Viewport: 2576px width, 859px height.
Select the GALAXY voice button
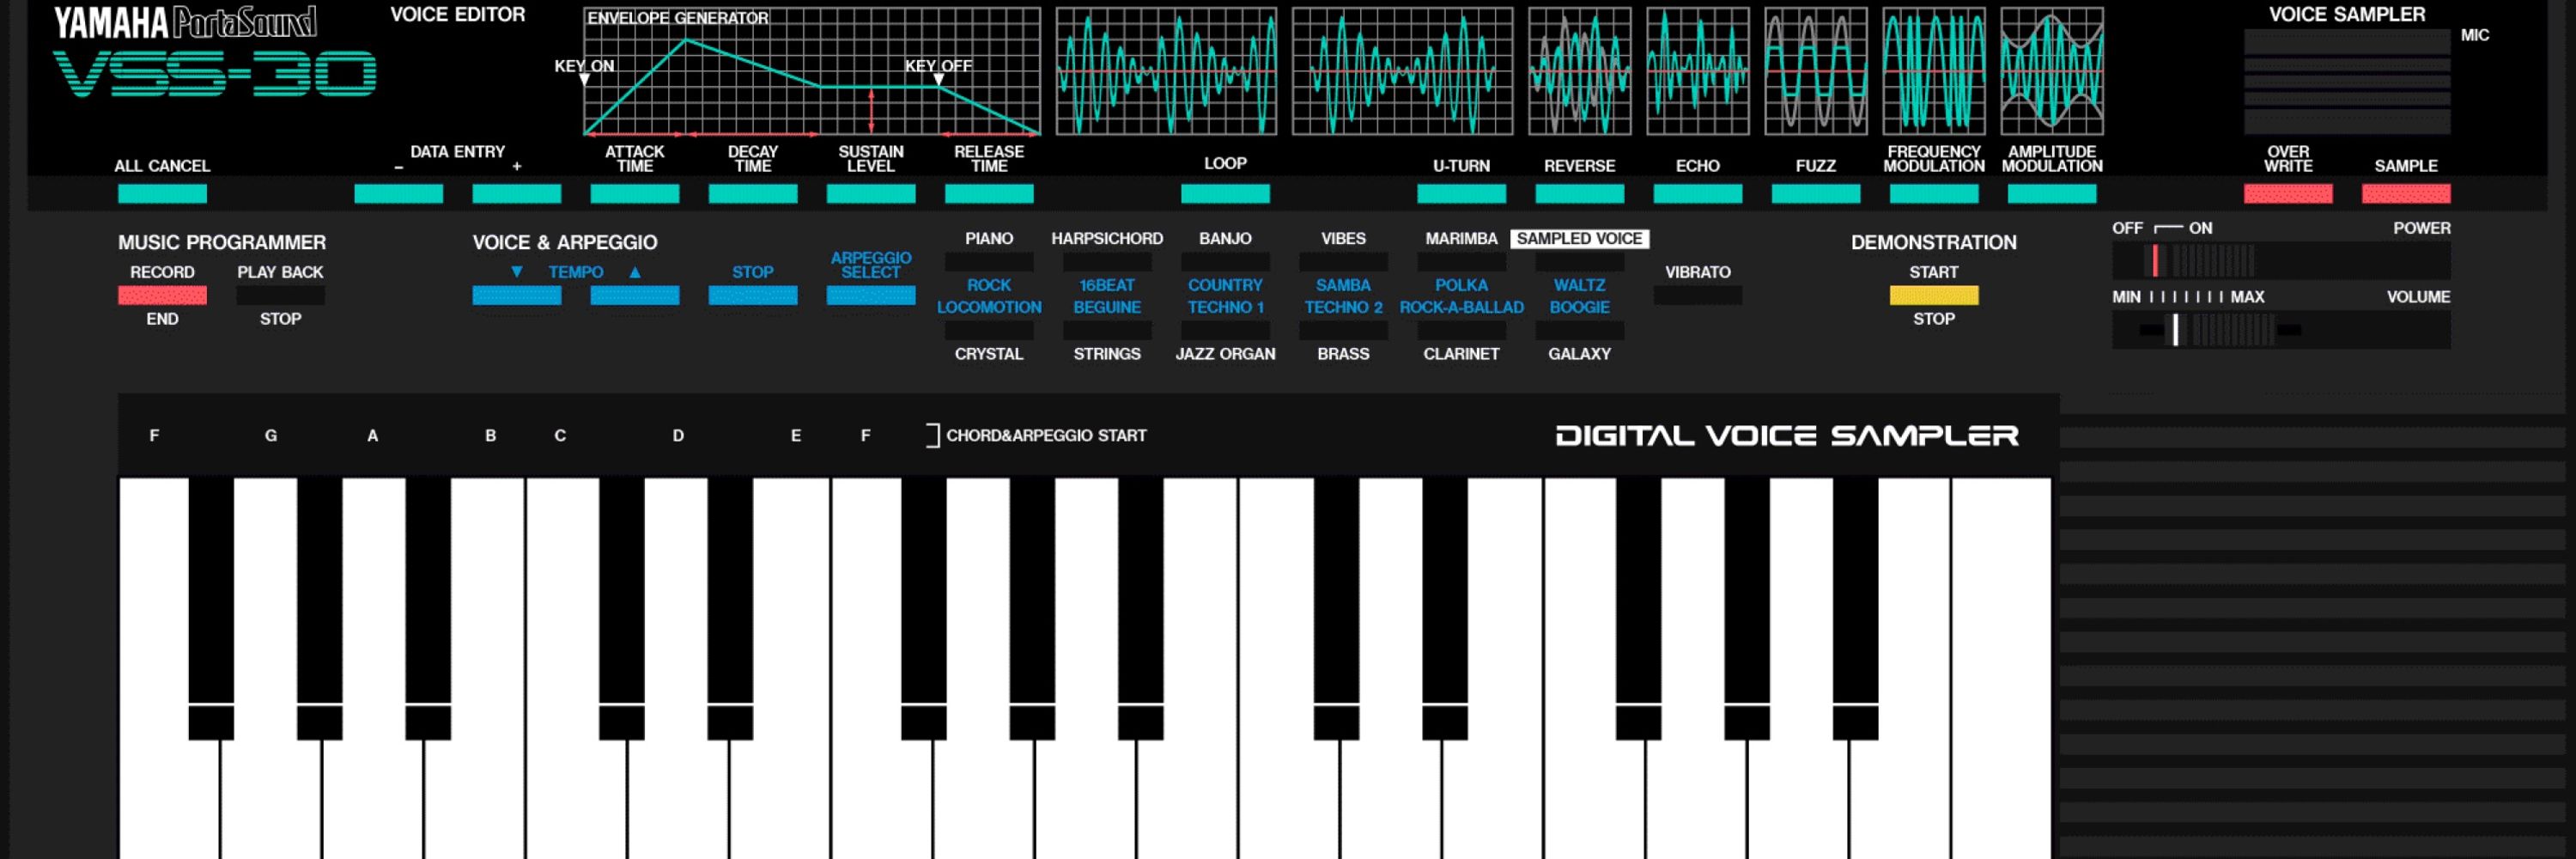pyautogui.click(x=1579, y=330)
